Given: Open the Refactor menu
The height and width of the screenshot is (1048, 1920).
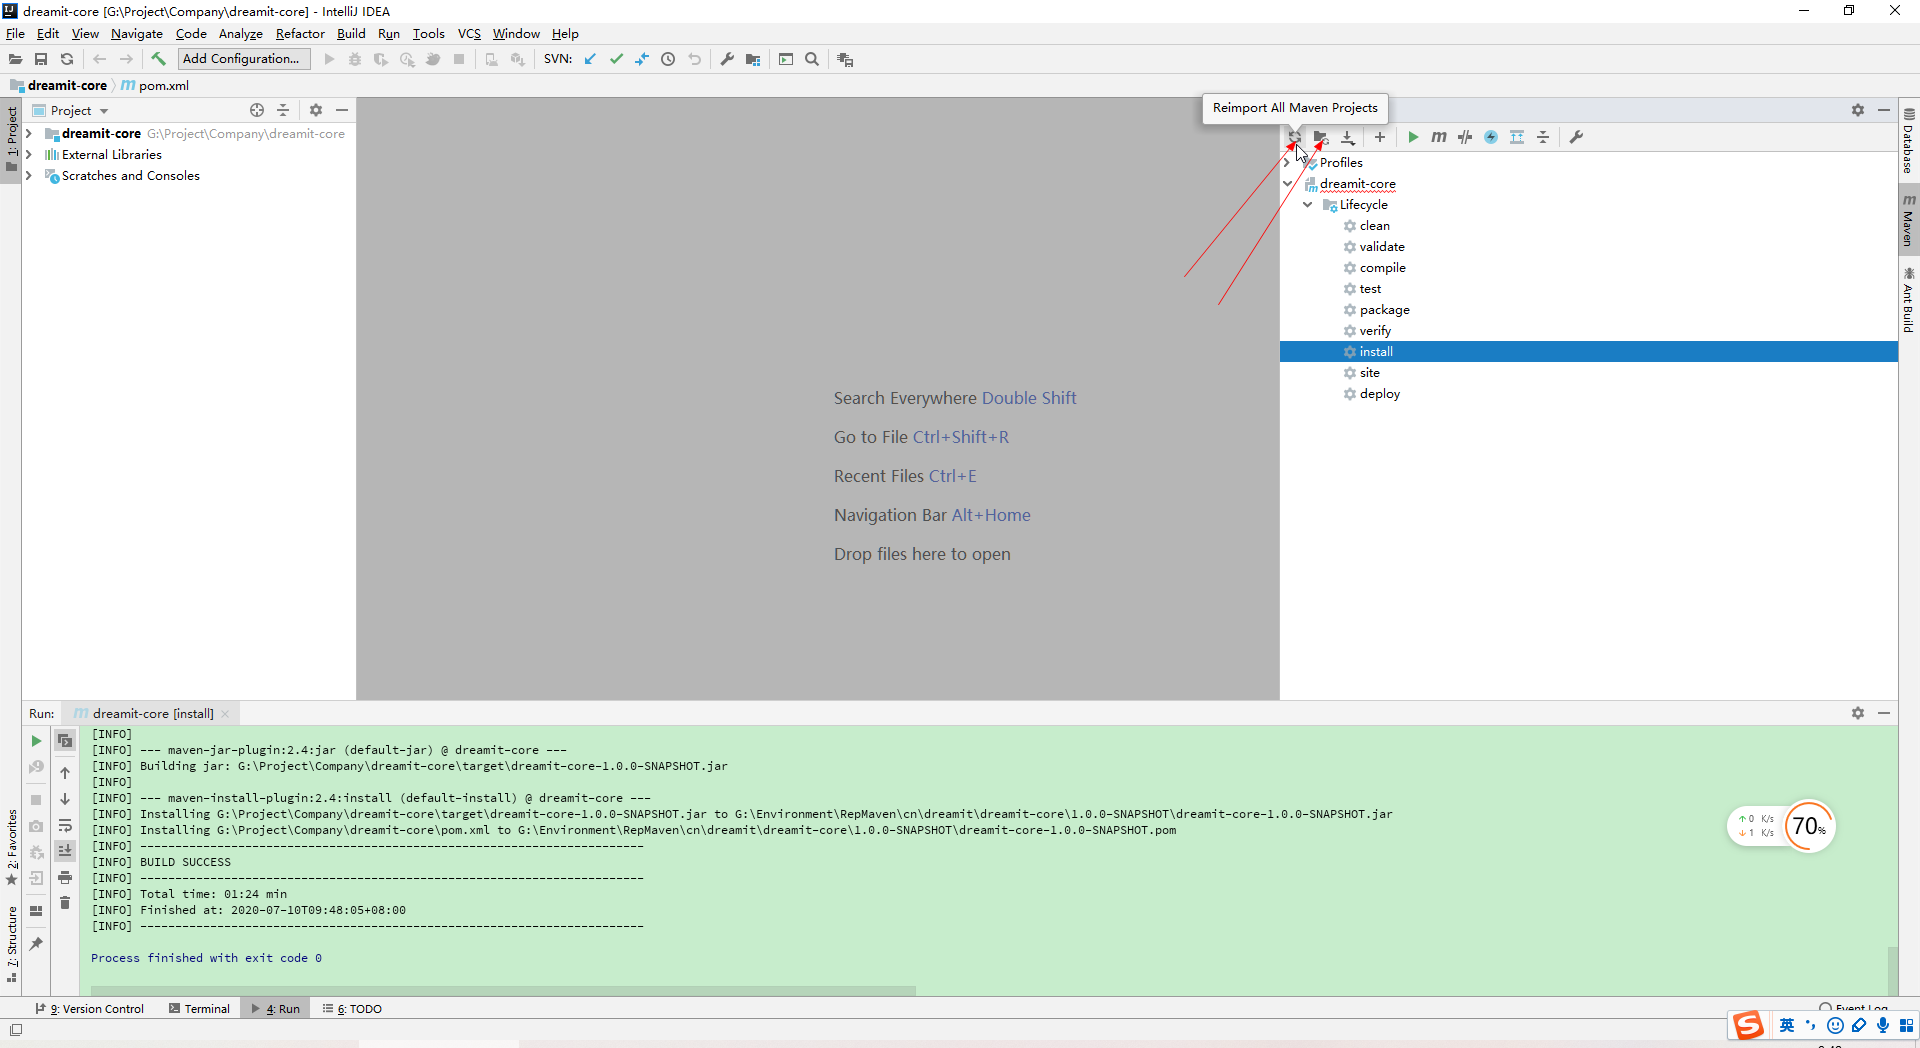Looking at the screenshot, I should (300, 33).
